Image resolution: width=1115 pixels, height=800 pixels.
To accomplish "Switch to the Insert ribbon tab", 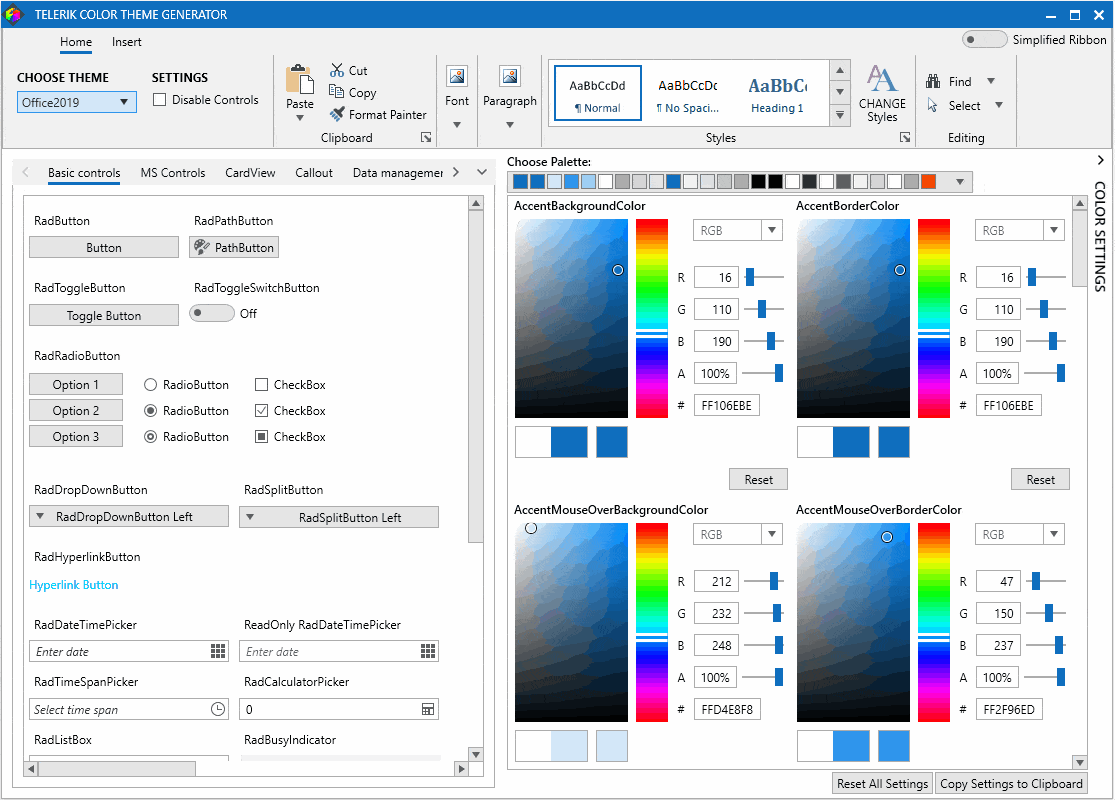I will pos(126,43).
